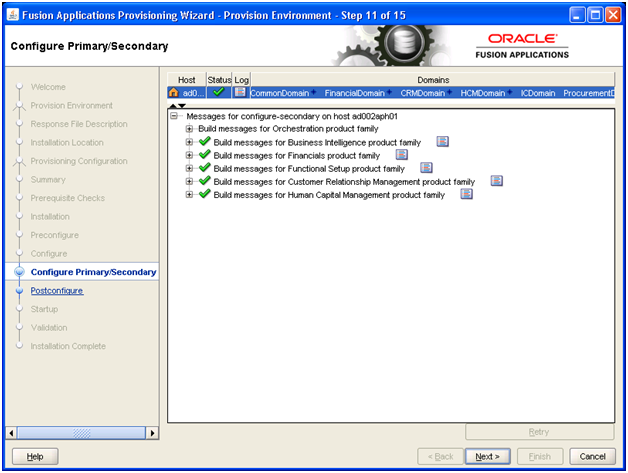Click the Next button
Screen dimensions: 628x473
[487, 456]
